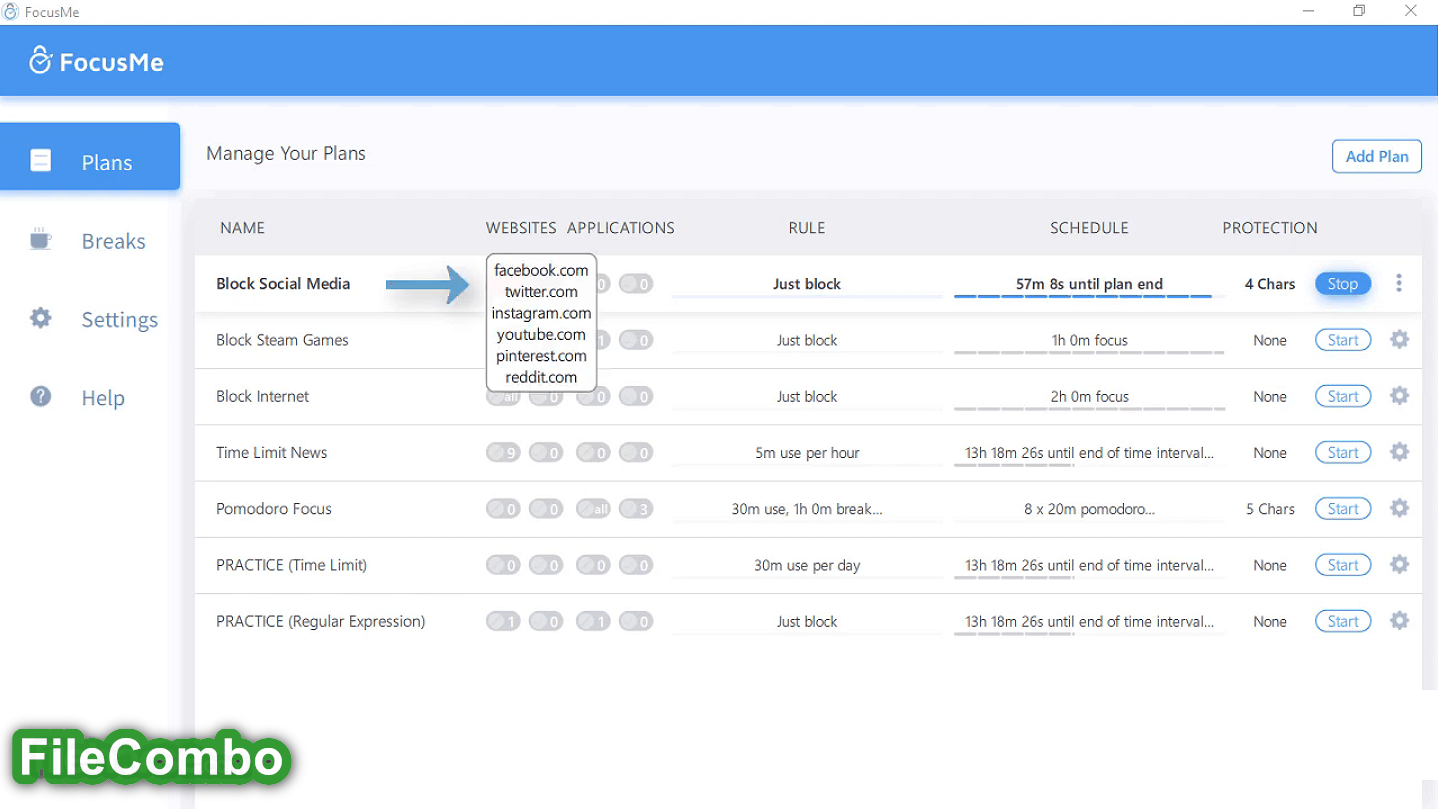Viewport: 1439px width, 809px height.
Task: Start the Block Internet plan
Action: click(x=1342, y=396)
